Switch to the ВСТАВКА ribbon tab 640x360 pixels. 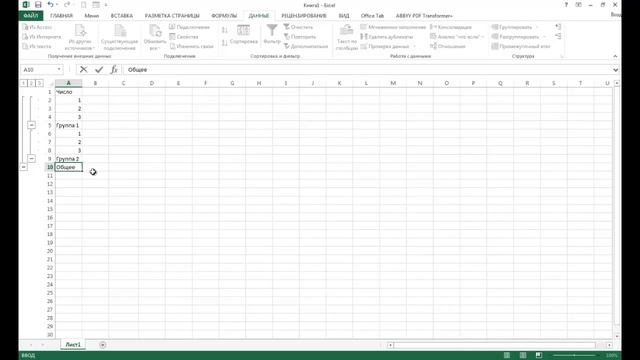pyautogui.click(x=122, y=16)
